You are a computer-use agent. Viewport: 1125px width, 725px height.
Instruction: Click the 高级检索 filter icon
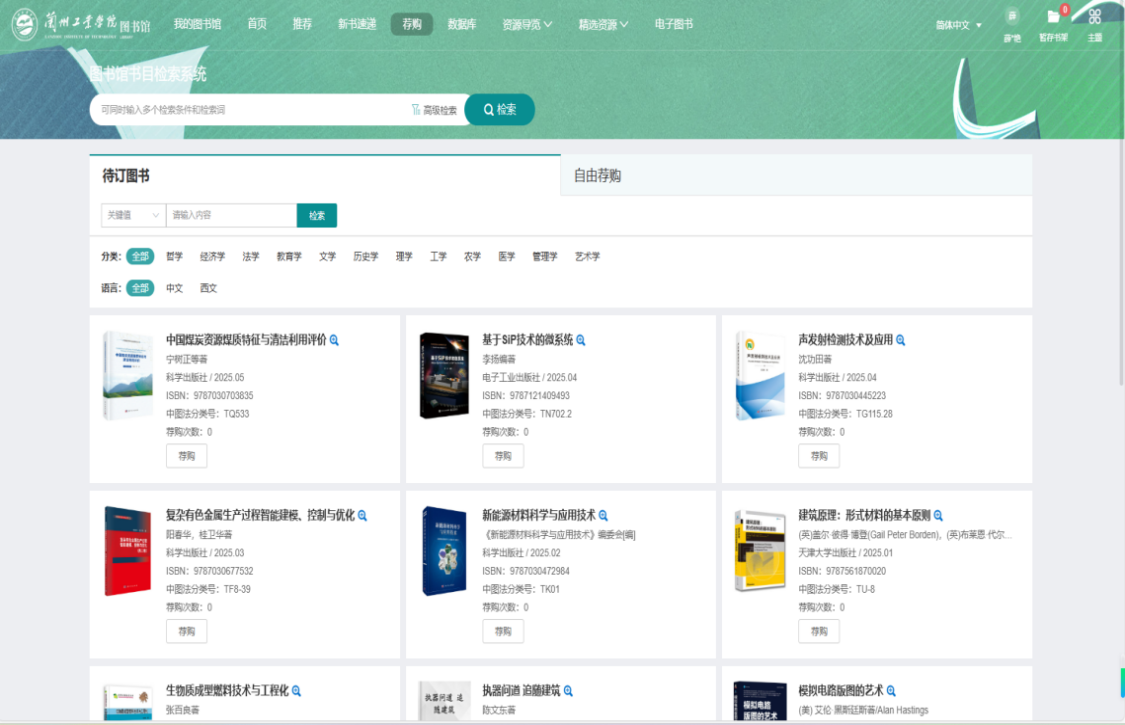click(416, 110)
